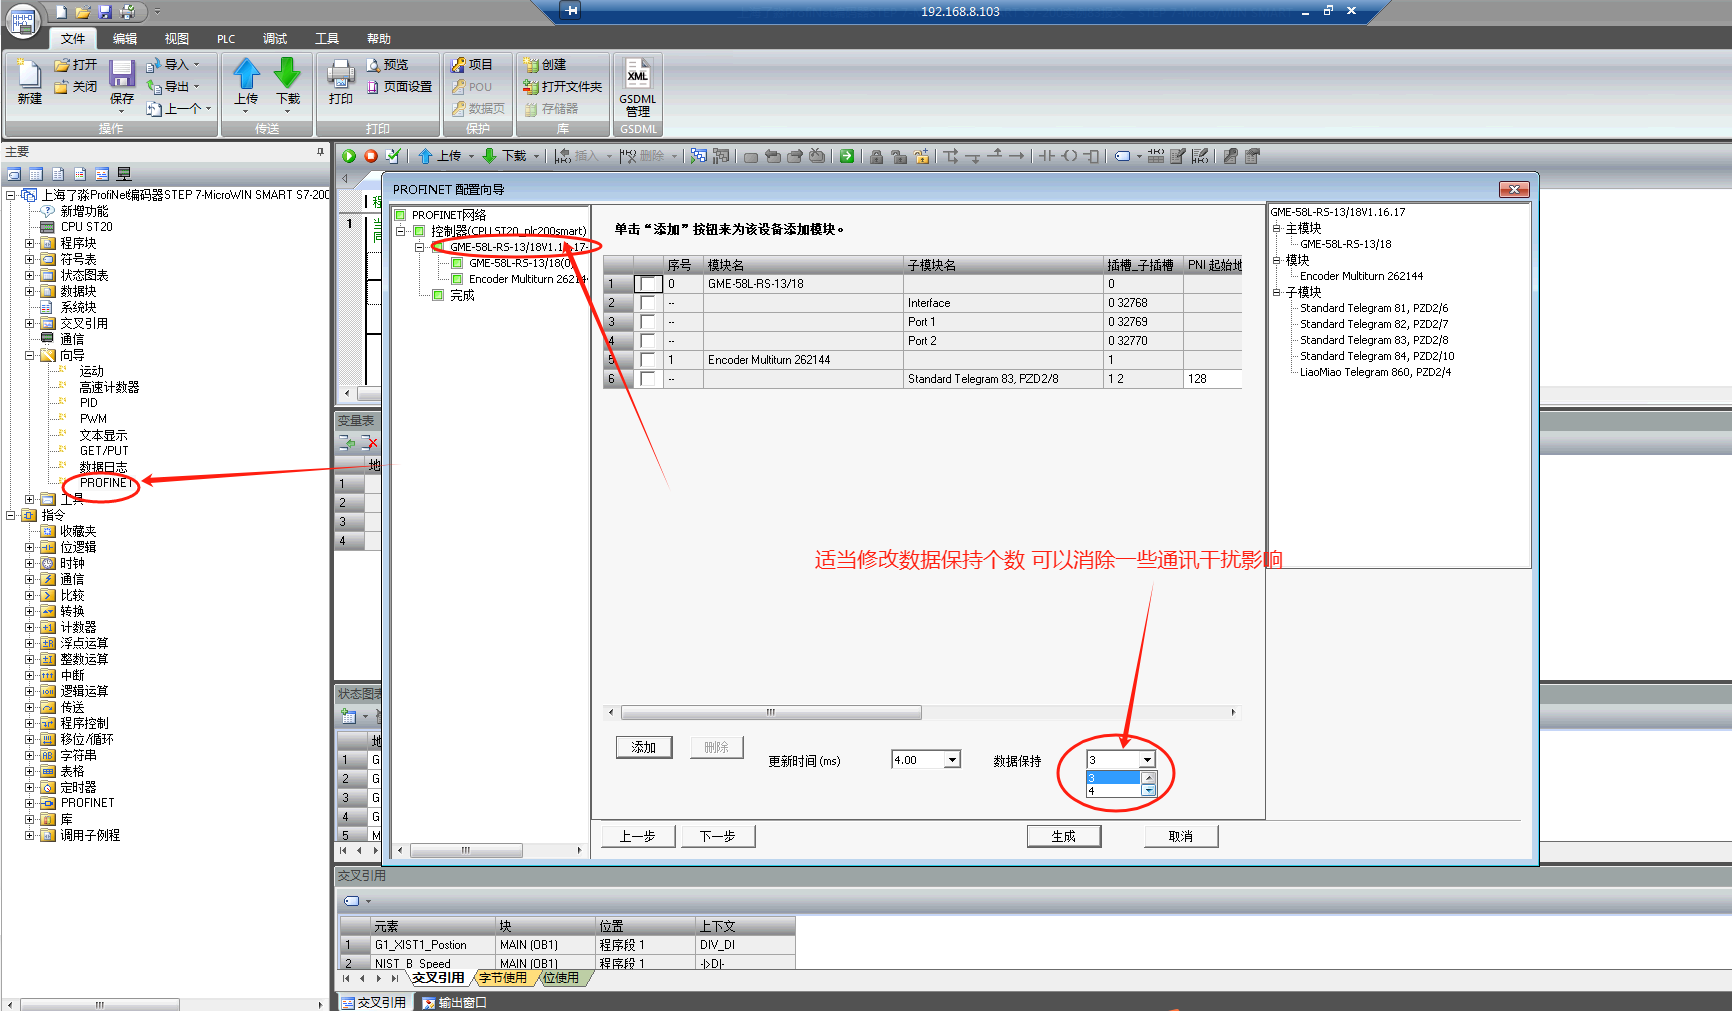
Task: Expand 程序块 node in project tree
Action: [x=29, y=243]
